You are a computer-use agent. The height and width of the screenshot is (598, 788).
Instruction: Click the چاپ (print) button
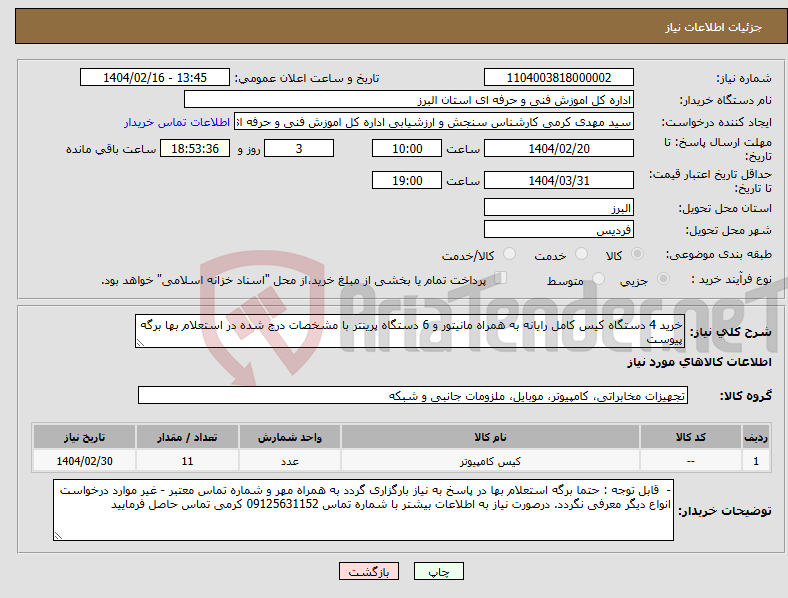(x=438, y=571)
